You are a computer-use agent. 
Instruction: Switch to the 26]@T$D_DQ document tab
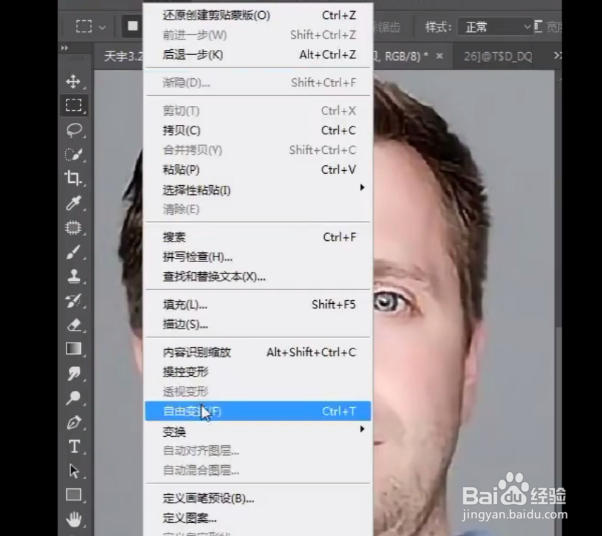pyautogui.click(x=498, y=57)
